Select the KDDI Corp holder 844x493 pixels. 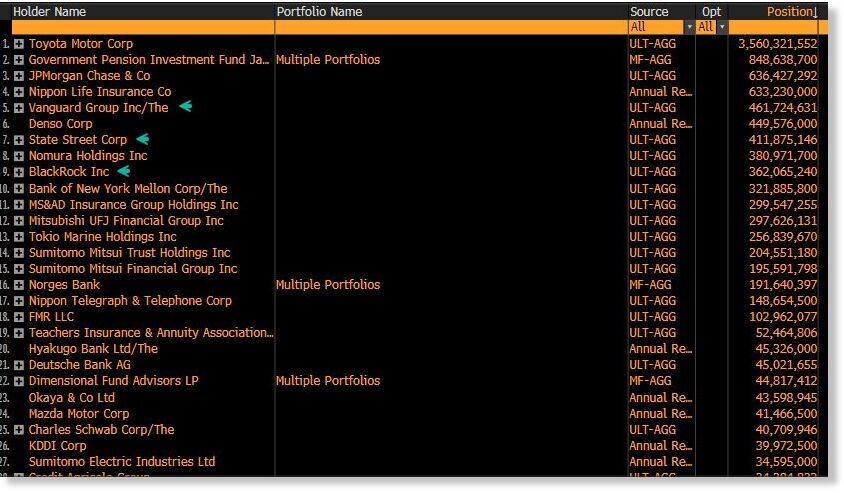coord(57,446)
